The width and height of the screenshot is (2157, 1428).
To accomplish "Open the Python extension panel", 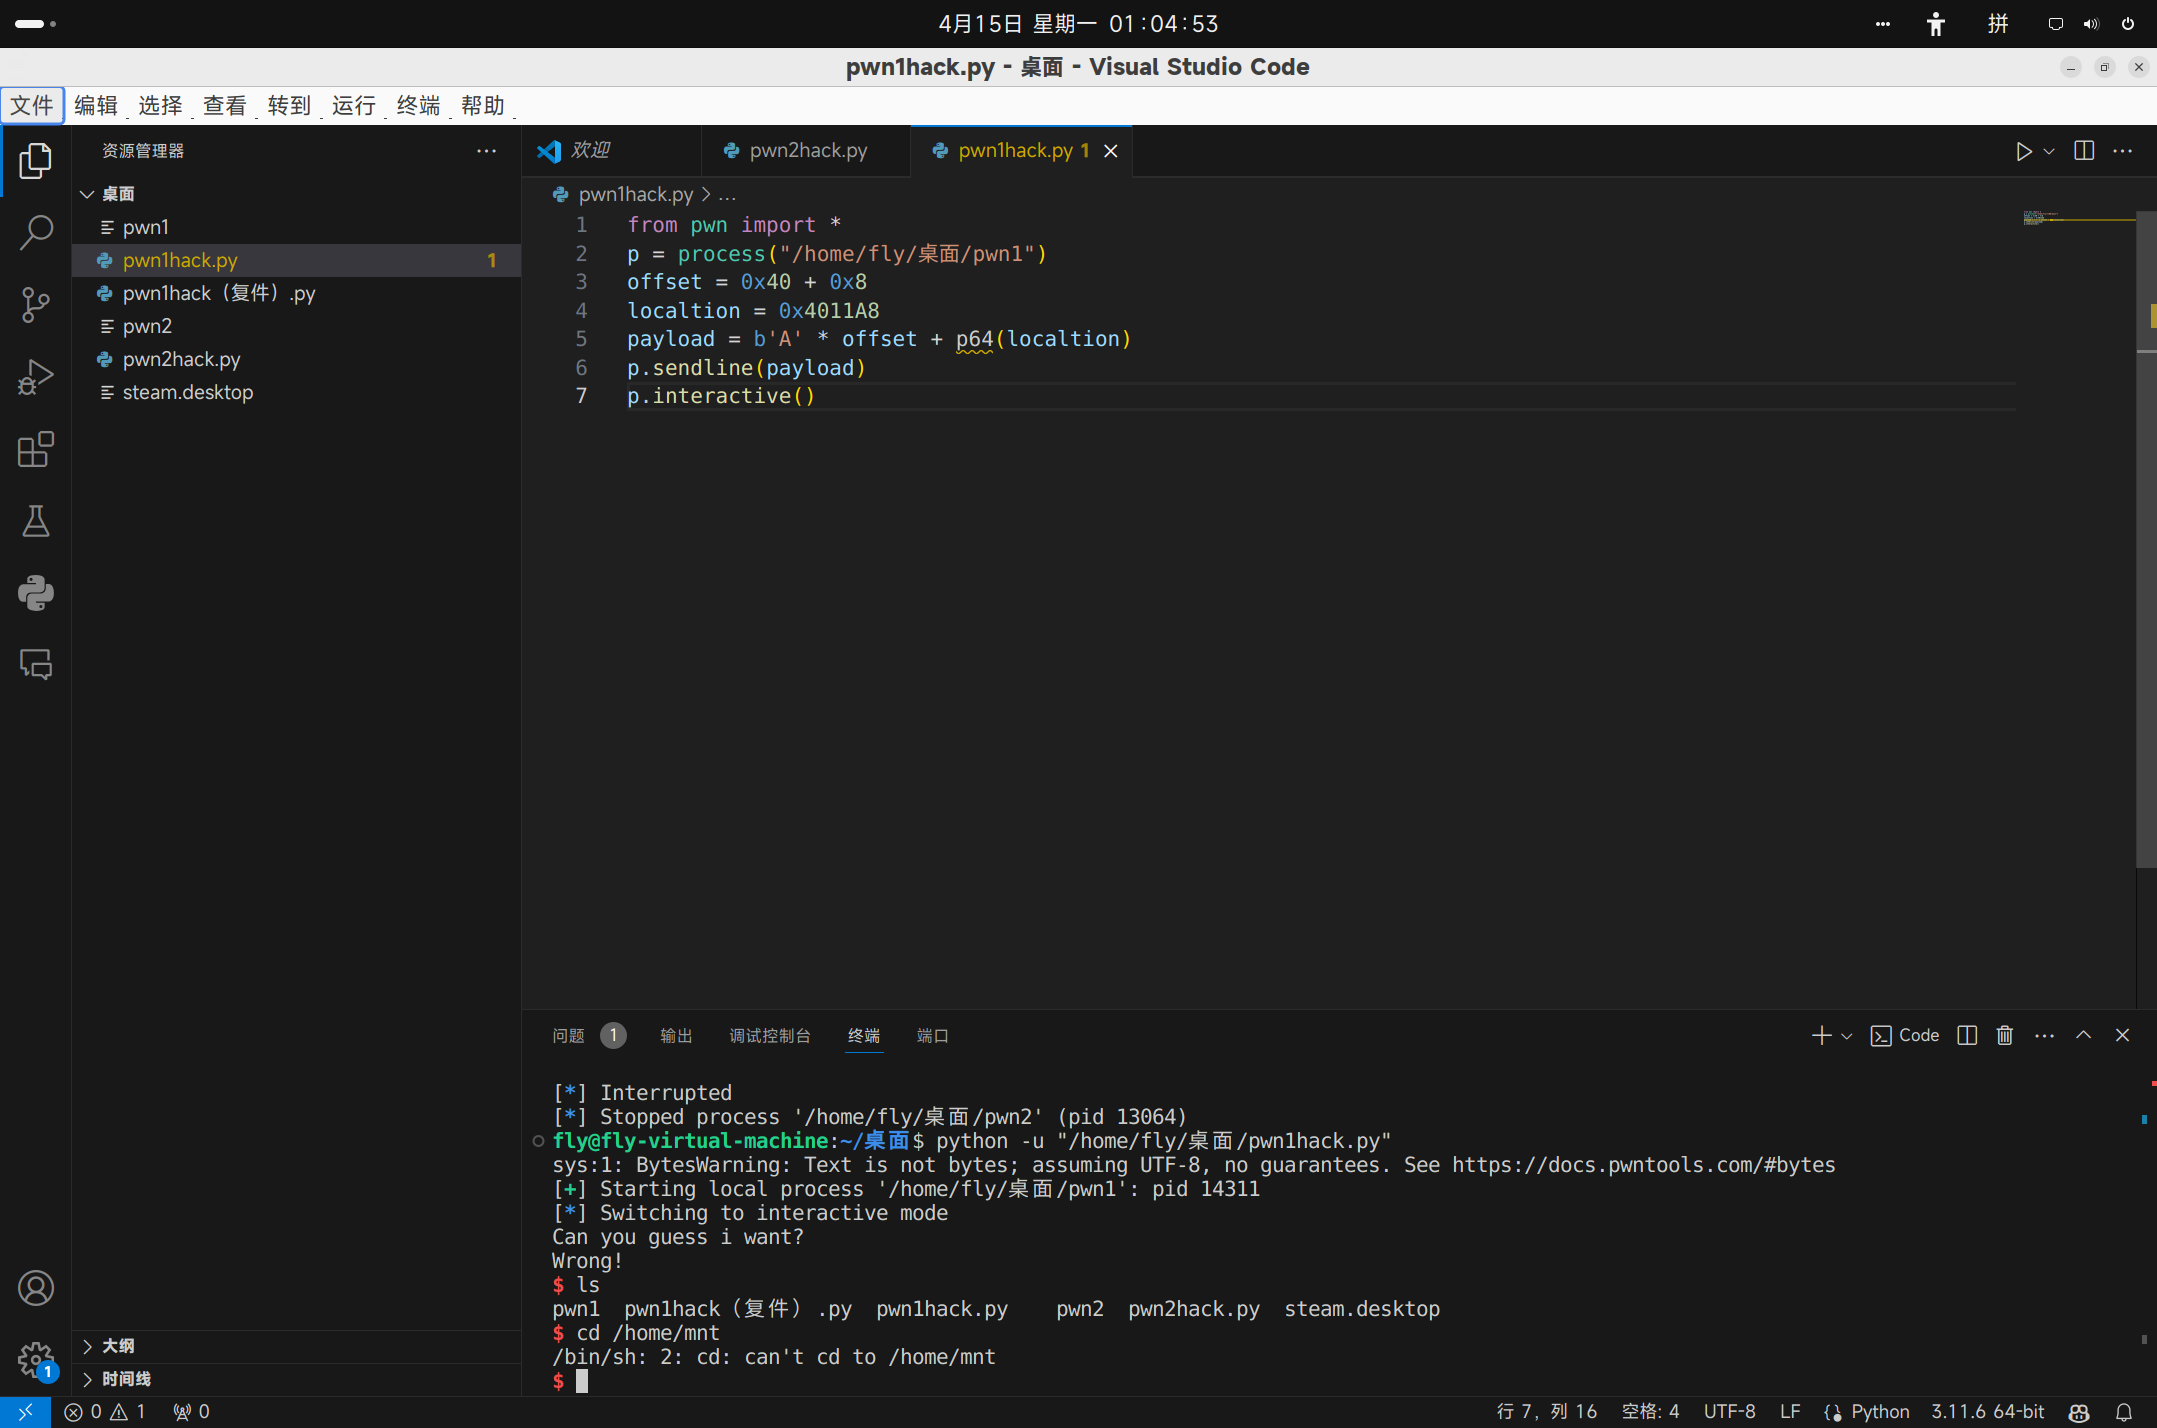I will [36, 593].
